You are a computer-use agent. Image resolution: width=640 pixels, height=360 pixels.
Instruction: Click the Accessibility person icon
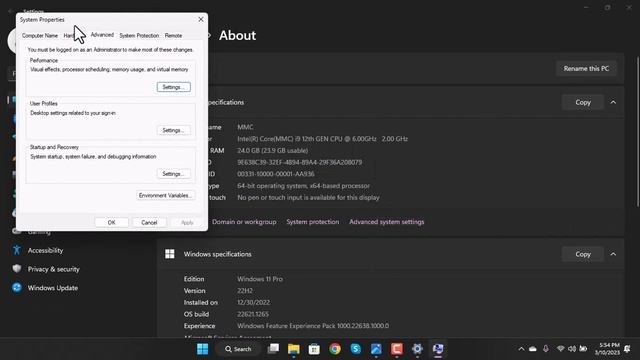pyautogui.click(x=17, y=250)
